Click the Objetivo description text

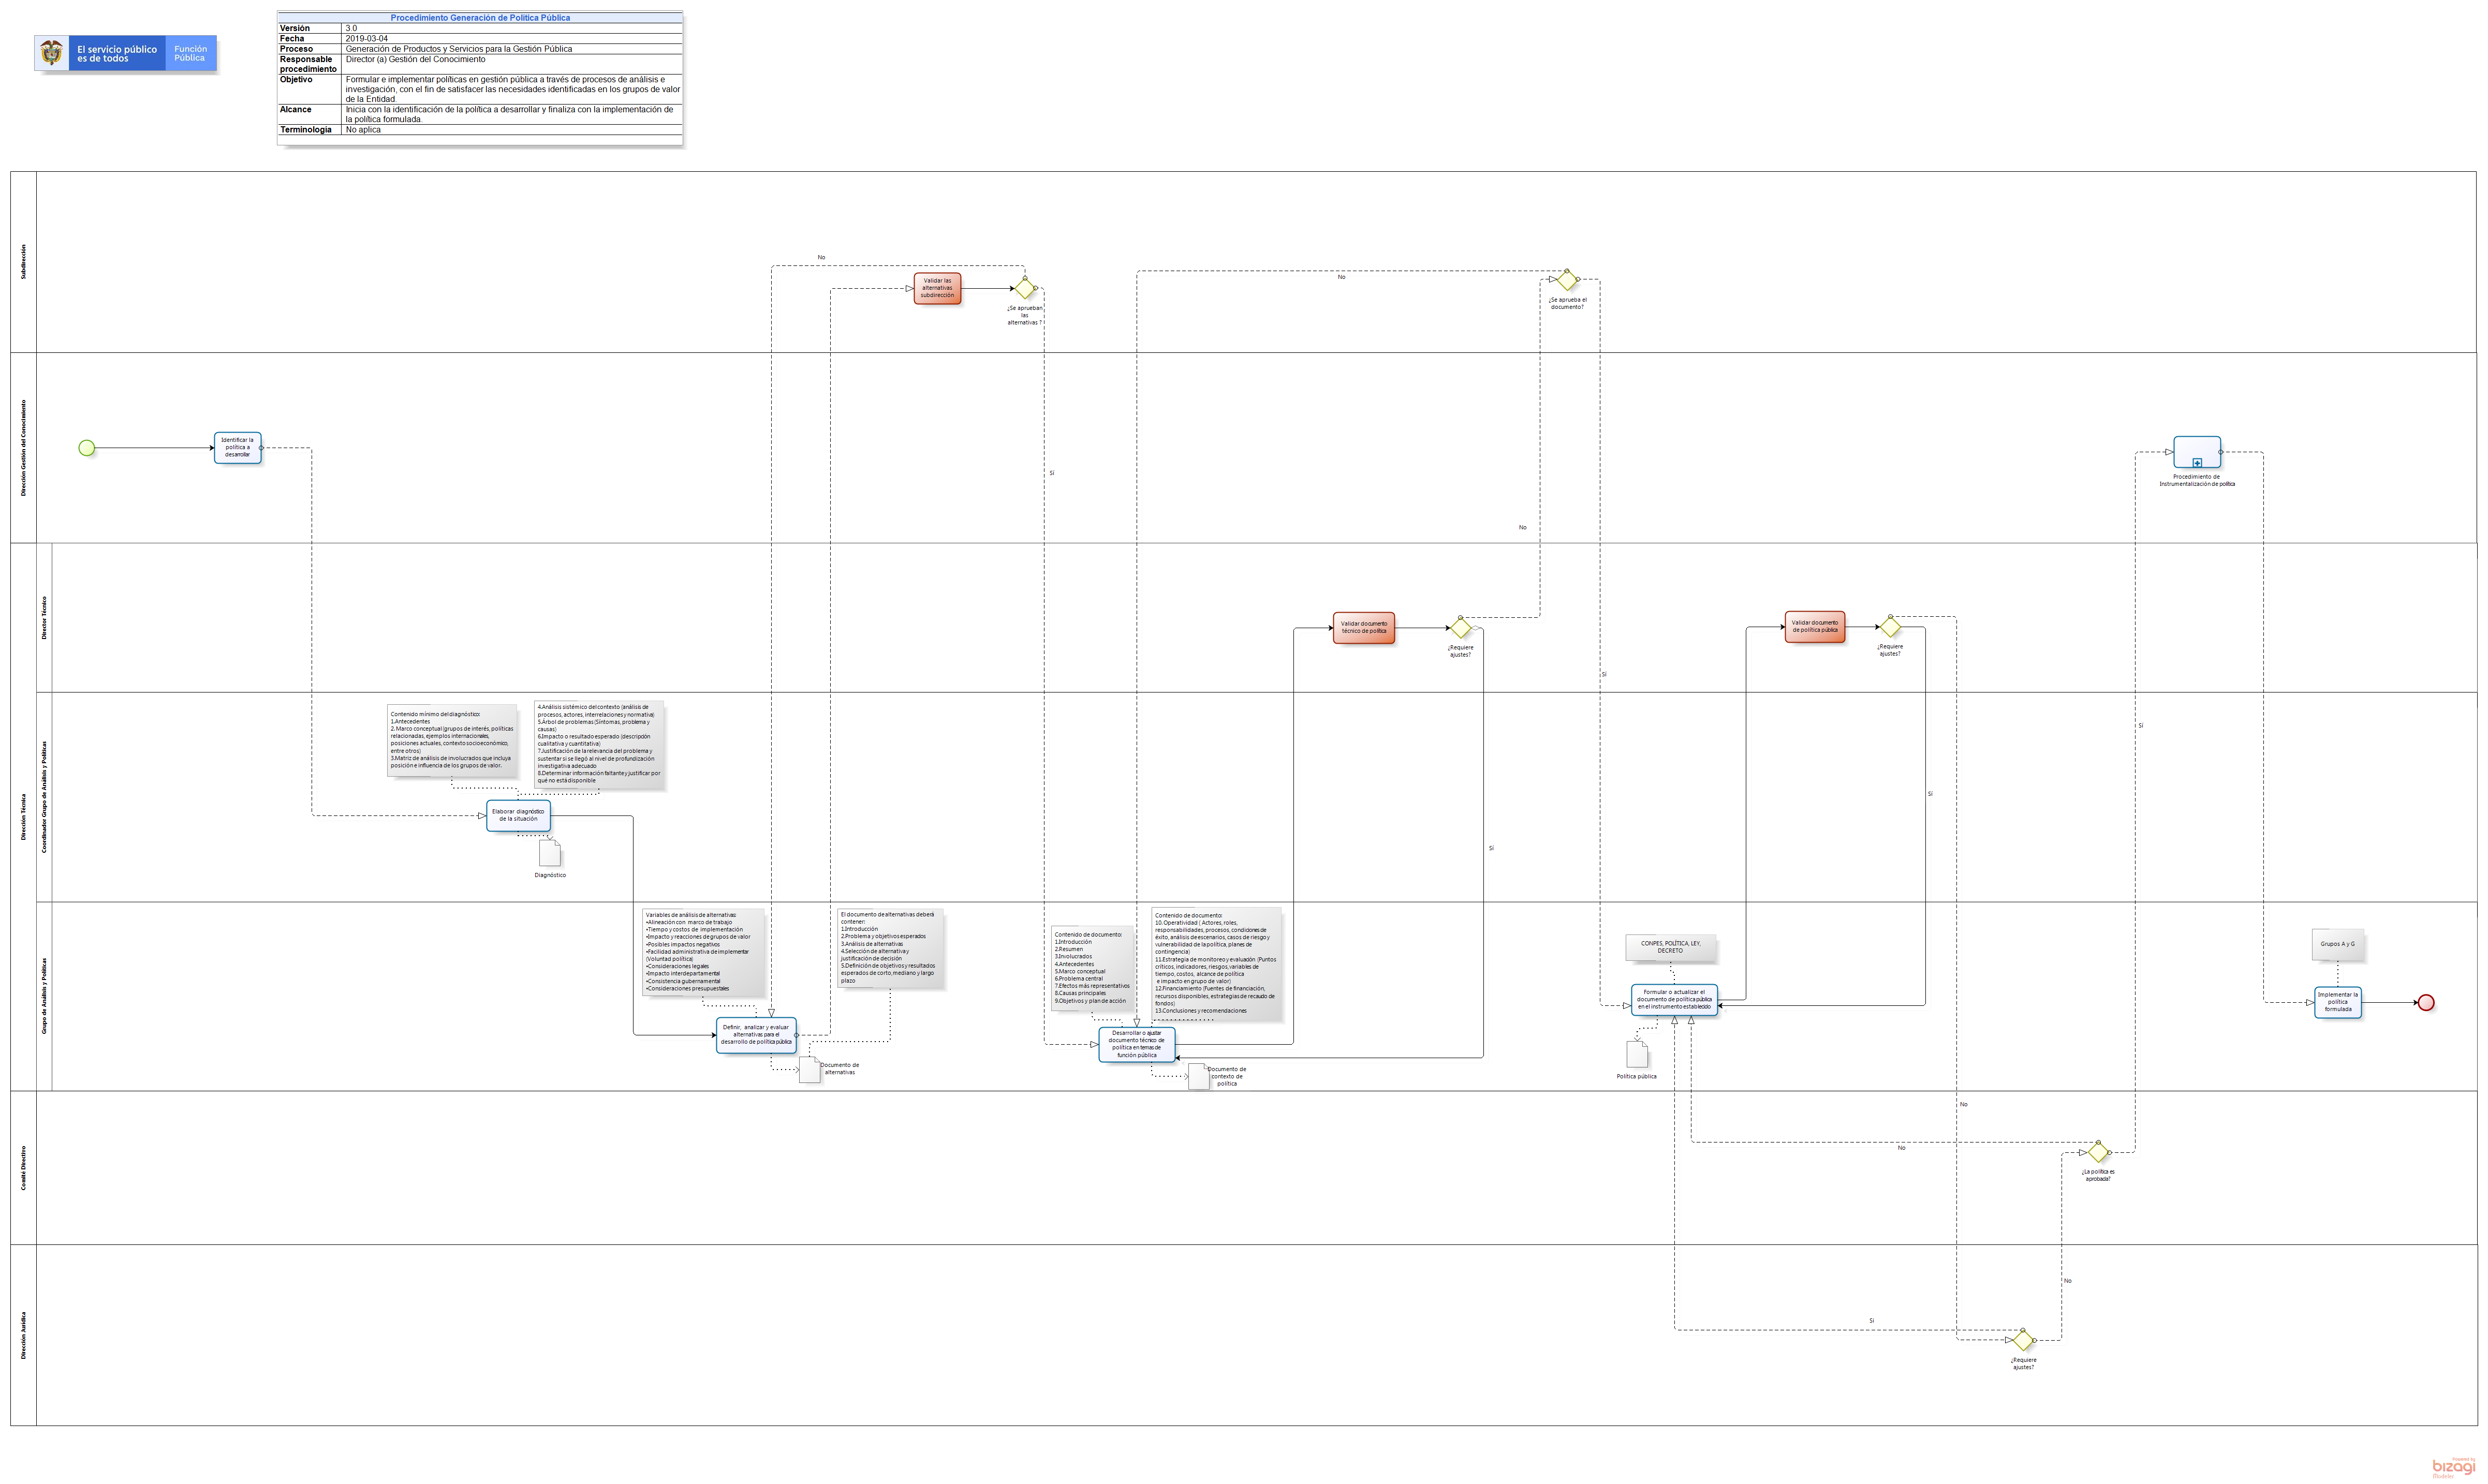[x=512, y=89]
